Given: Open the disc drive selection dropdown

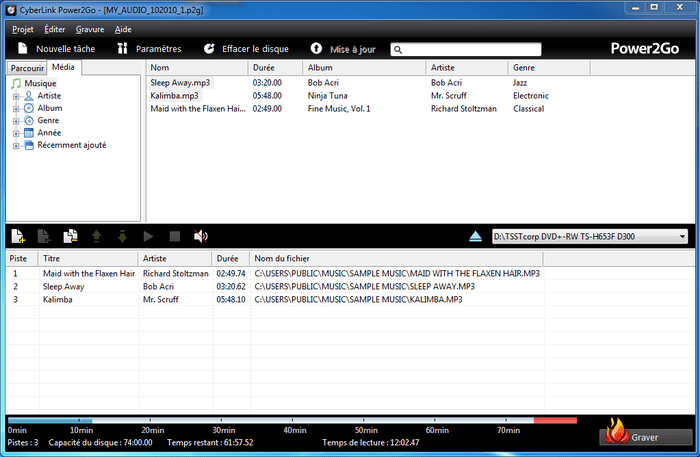Looking at the screenshot, I should pos(681,237).
